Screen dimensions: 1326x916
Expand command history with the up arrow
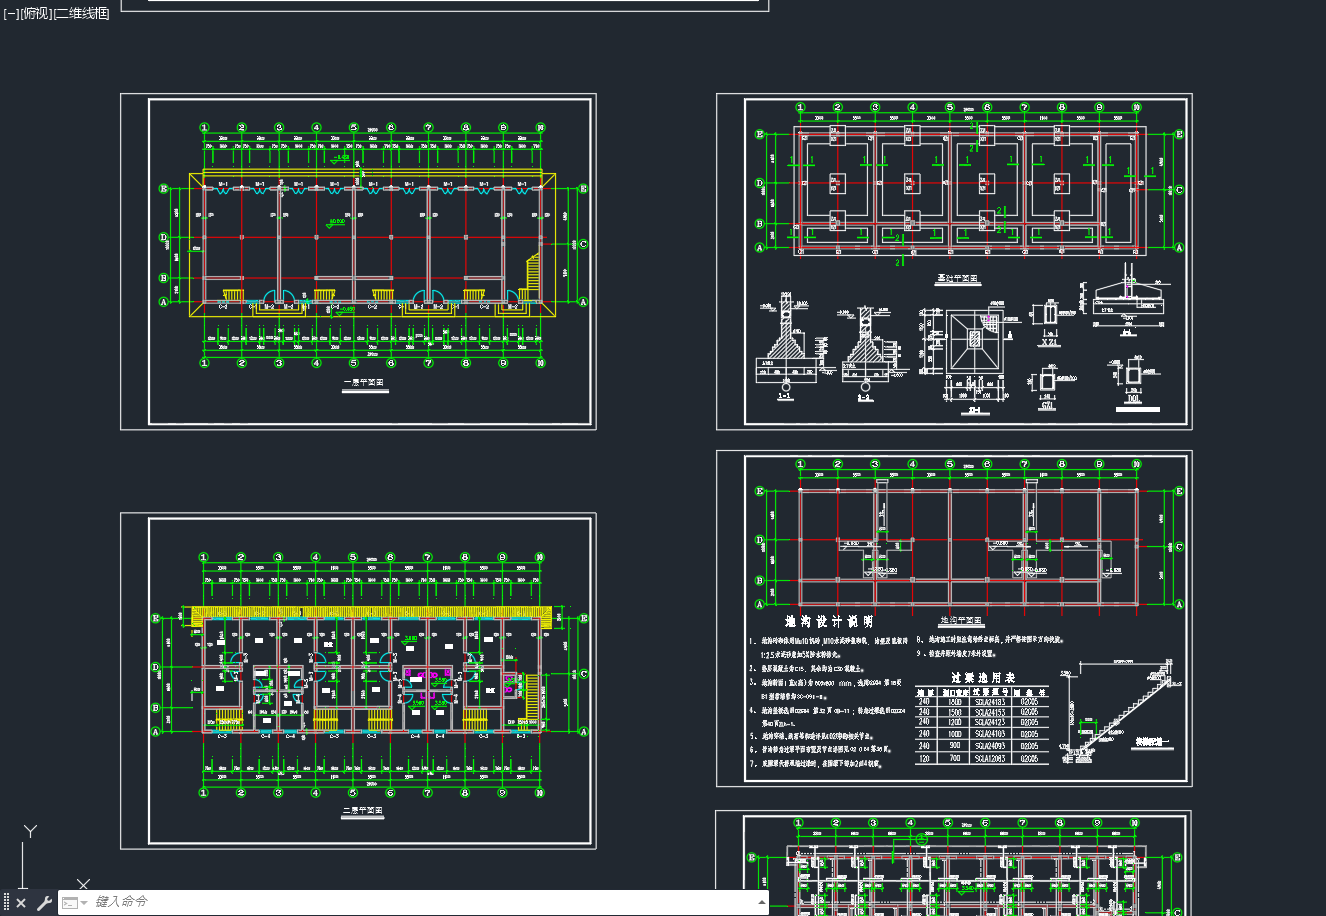point(762,902)
